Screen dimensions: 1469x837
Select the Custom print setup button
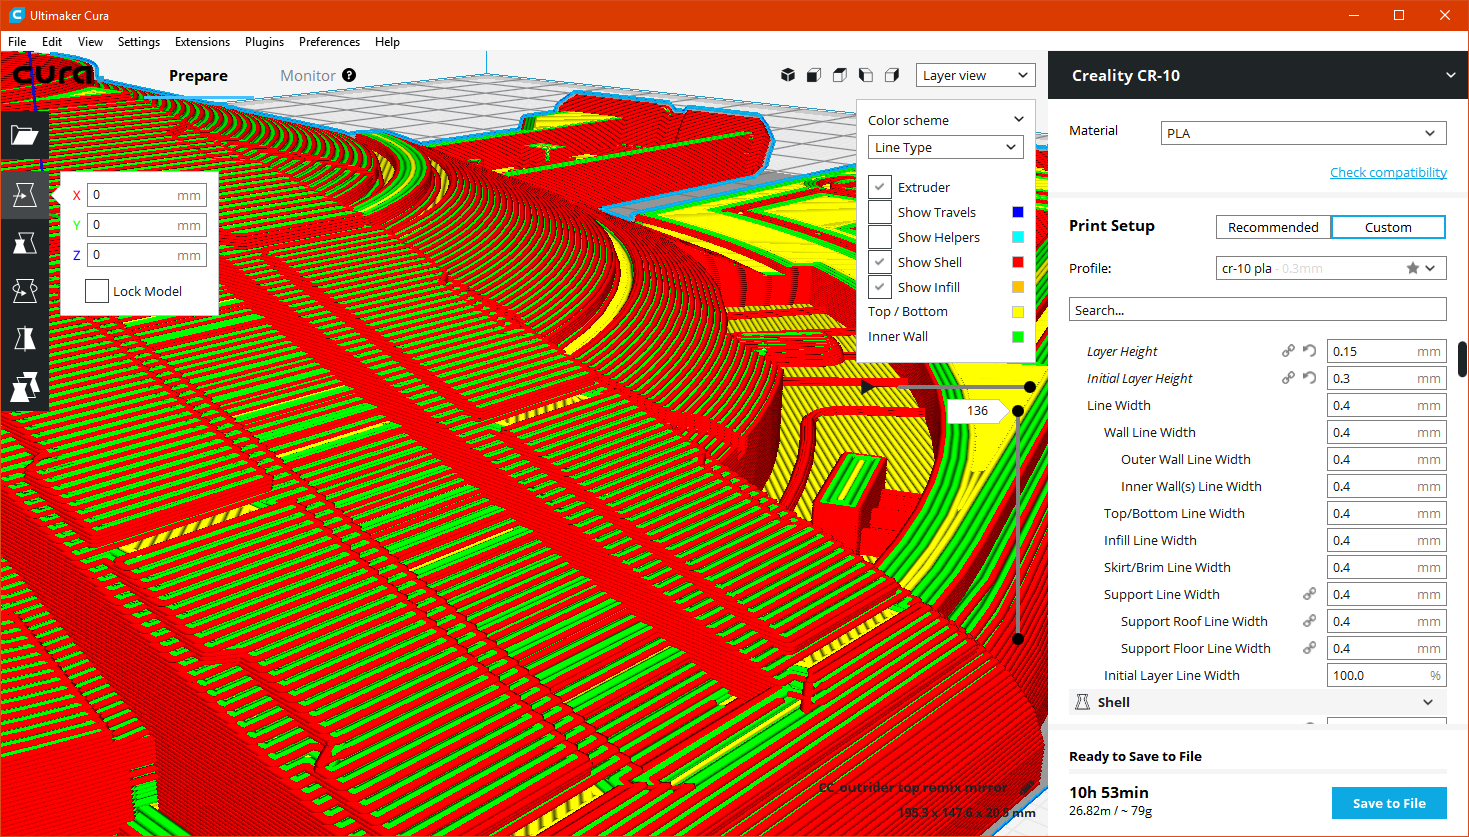(x=1388, y=227)
